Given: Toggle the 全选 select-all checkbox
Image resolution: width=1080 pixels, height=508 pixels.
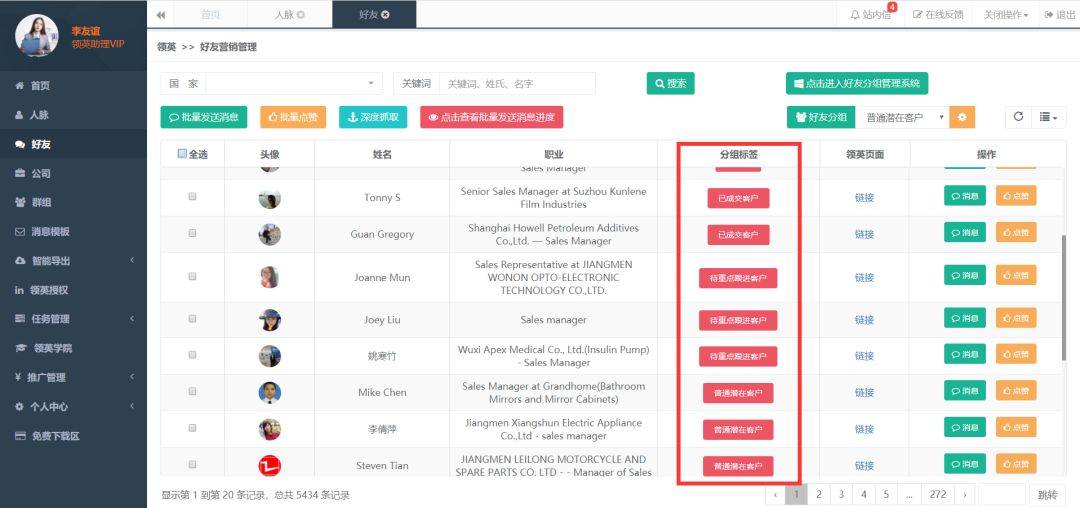Looking at the screenshot, I should [182, 154].
